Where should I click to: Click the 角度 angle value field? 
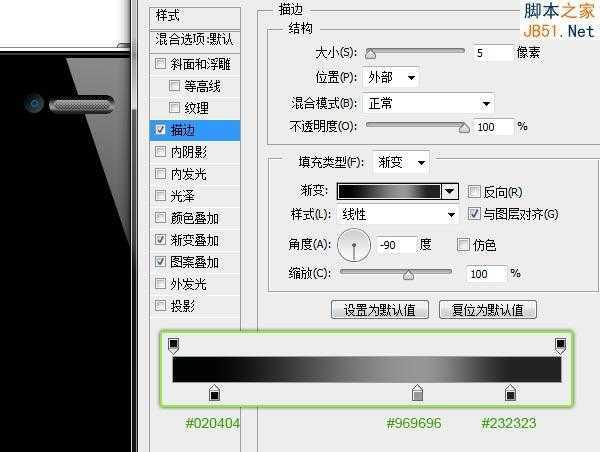pos(396,245)
